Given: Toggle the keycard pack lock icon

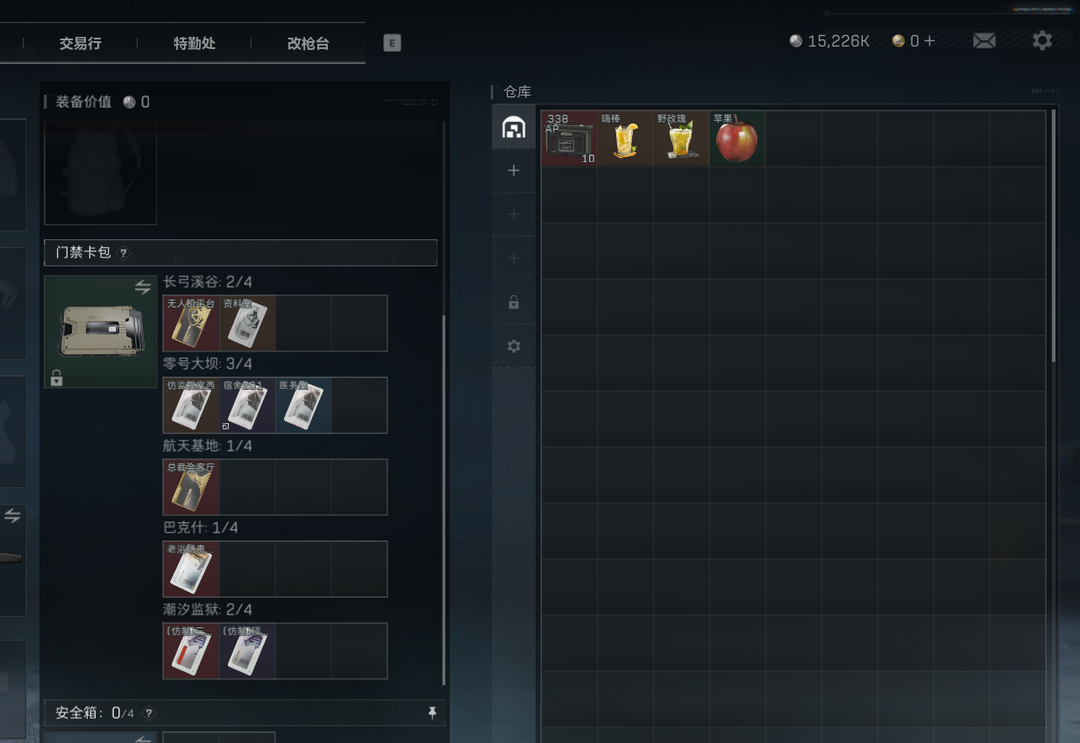Looking at the screenshot, I should (56, 377).
